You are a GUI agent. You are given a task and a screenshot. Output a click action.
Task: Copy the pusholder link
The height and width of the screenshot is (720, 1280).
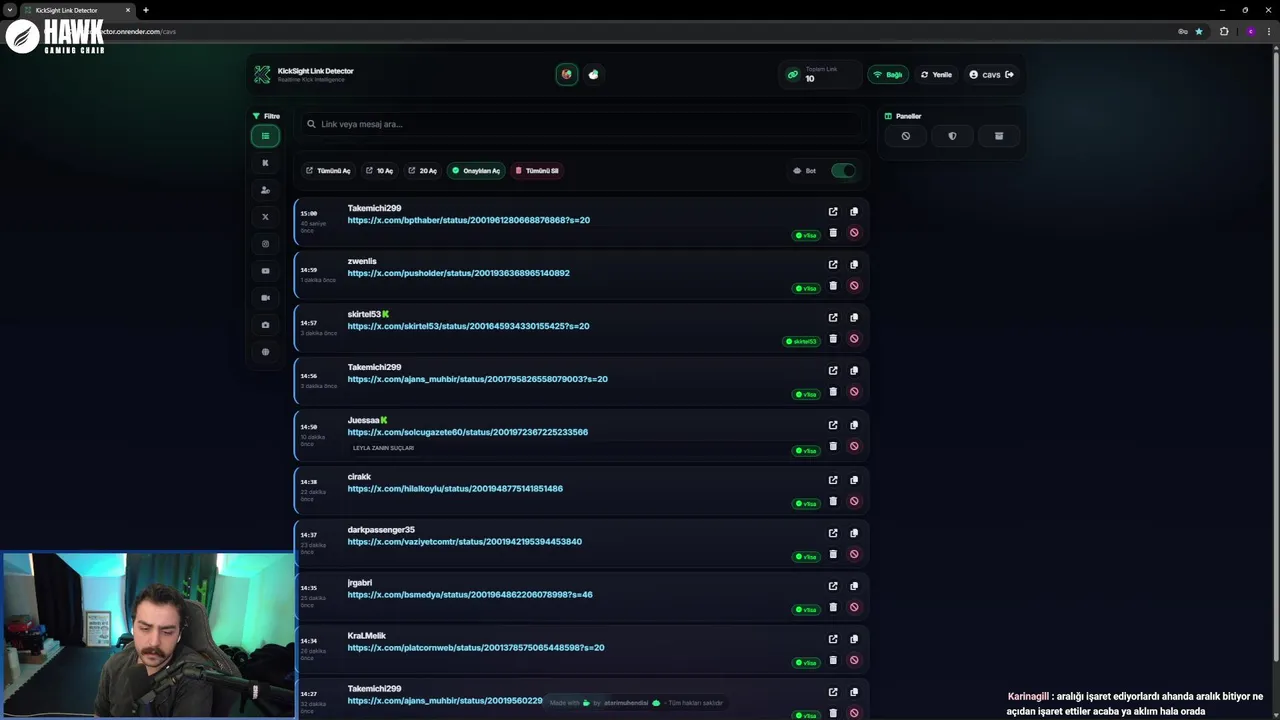tap(854, 265)
